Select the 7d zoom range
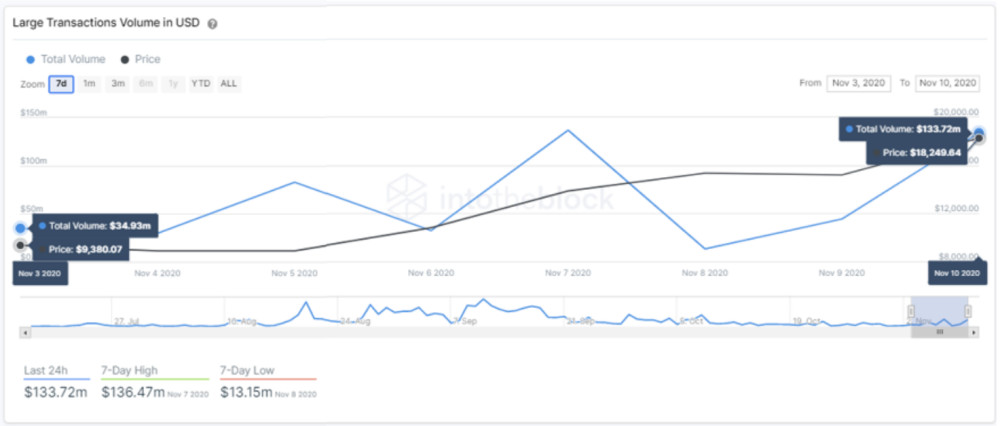The width and height of the screenshot is (1000, 426). (x=61, y=84)
